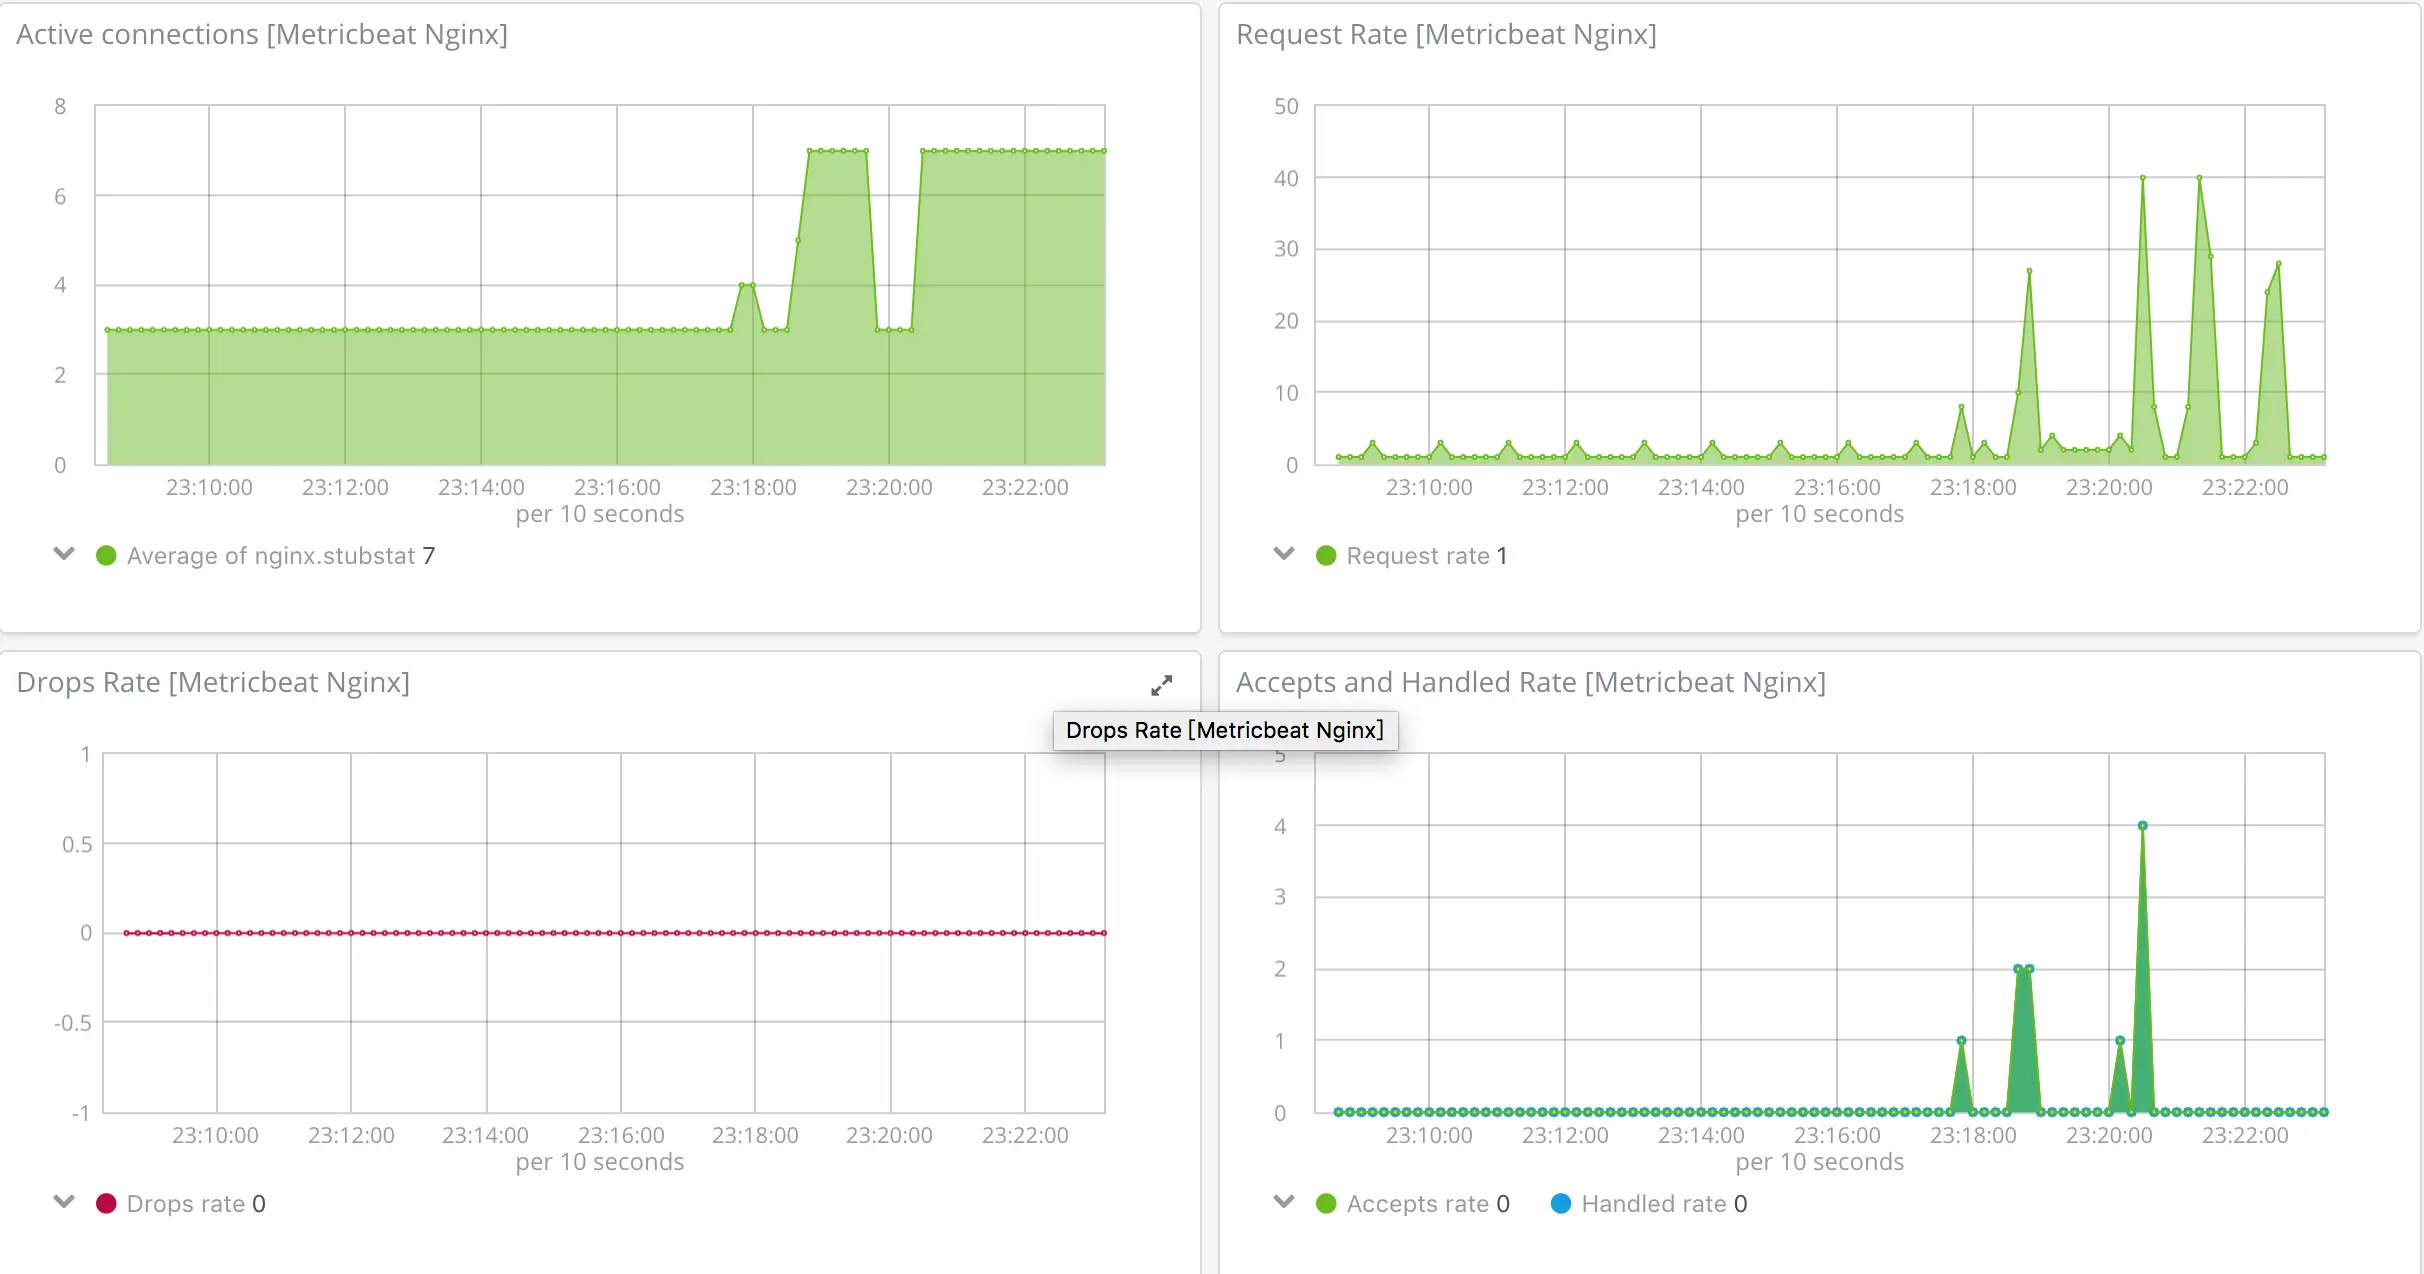Image resolution: width=2424 pixels, height=1274 pixels.
Task: Collapse the legend chevron under Drops Rate chart
Action: pyautogui.click(x=63, y=1203)
